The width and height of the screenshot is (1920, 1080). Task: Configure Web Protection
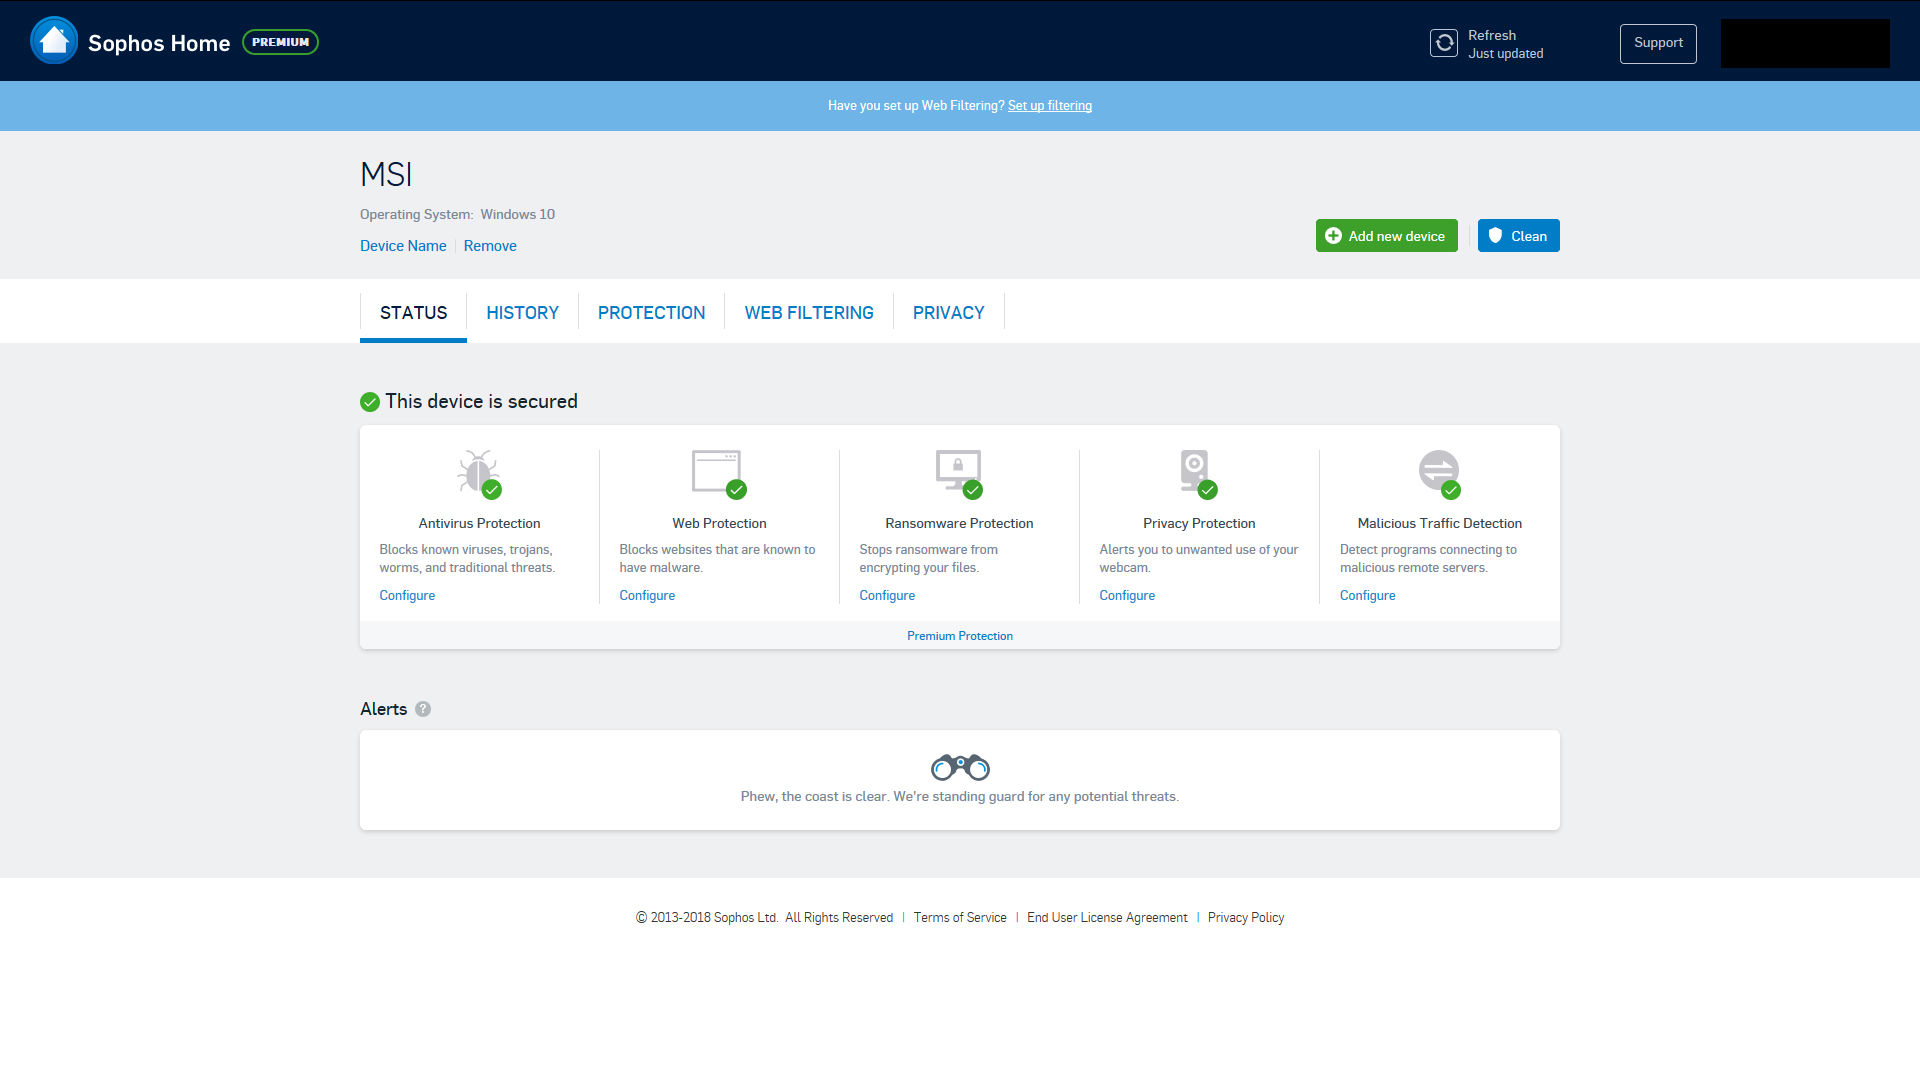coord(647,595)
